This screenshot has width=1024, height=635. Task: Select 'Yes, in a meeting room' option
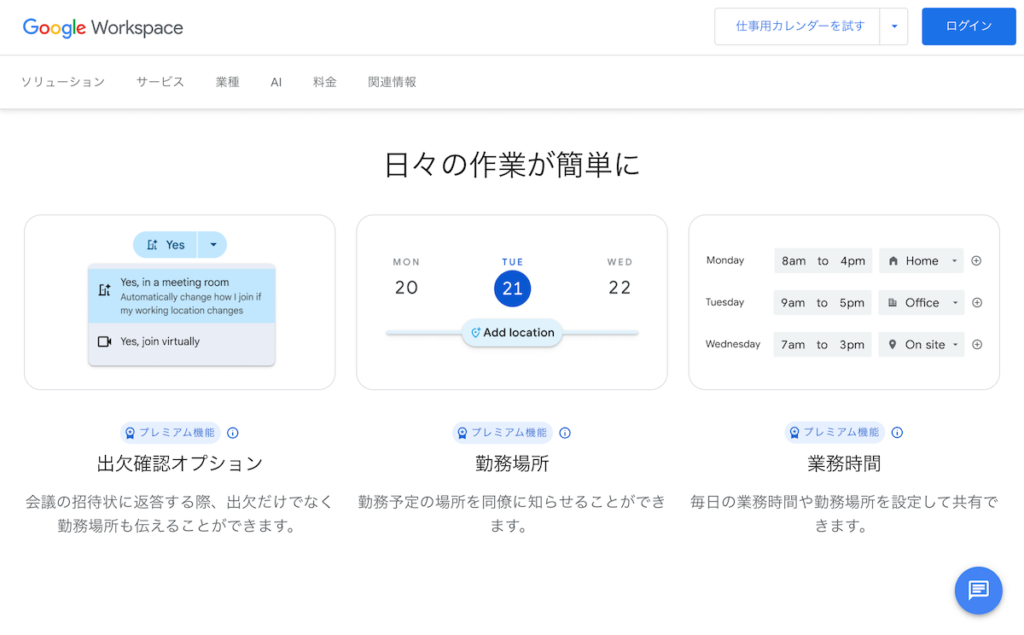pyautogui.click(x=182, y=296)
